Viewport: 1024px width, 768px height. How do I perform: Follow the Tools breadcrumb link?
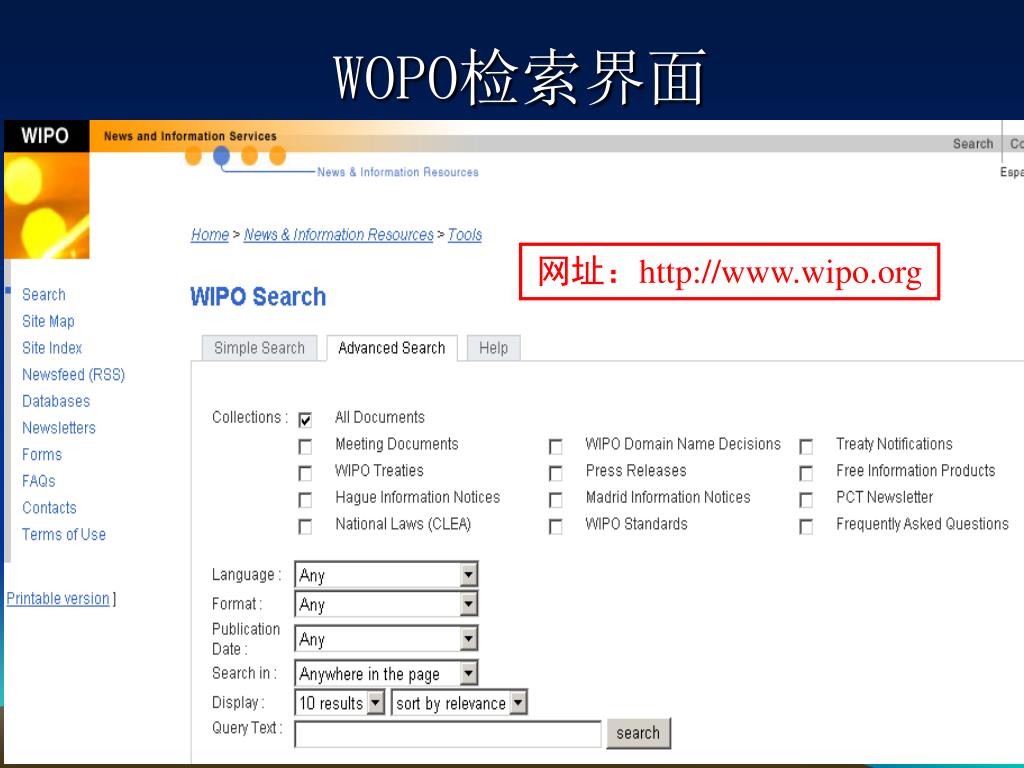click(x=464, y=234)
